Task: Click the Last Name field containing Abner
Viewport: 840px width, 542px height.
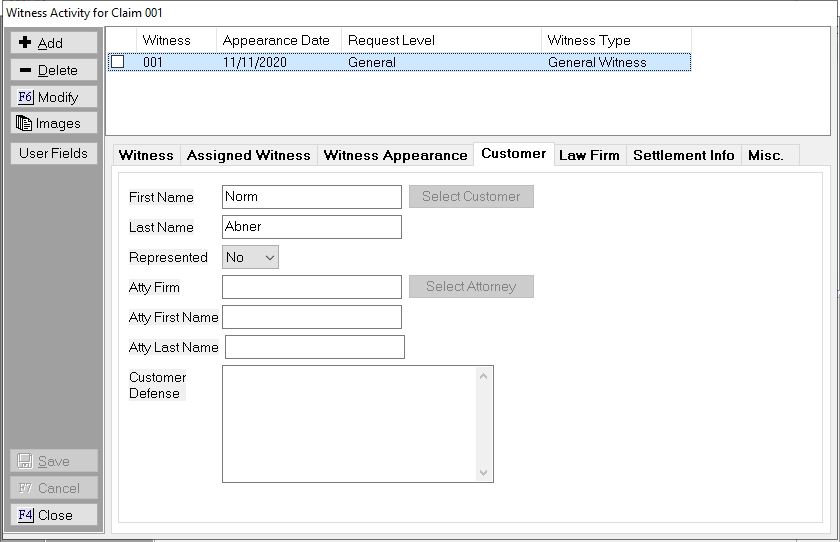Action: pyautogui.click(x=311, y=227)
